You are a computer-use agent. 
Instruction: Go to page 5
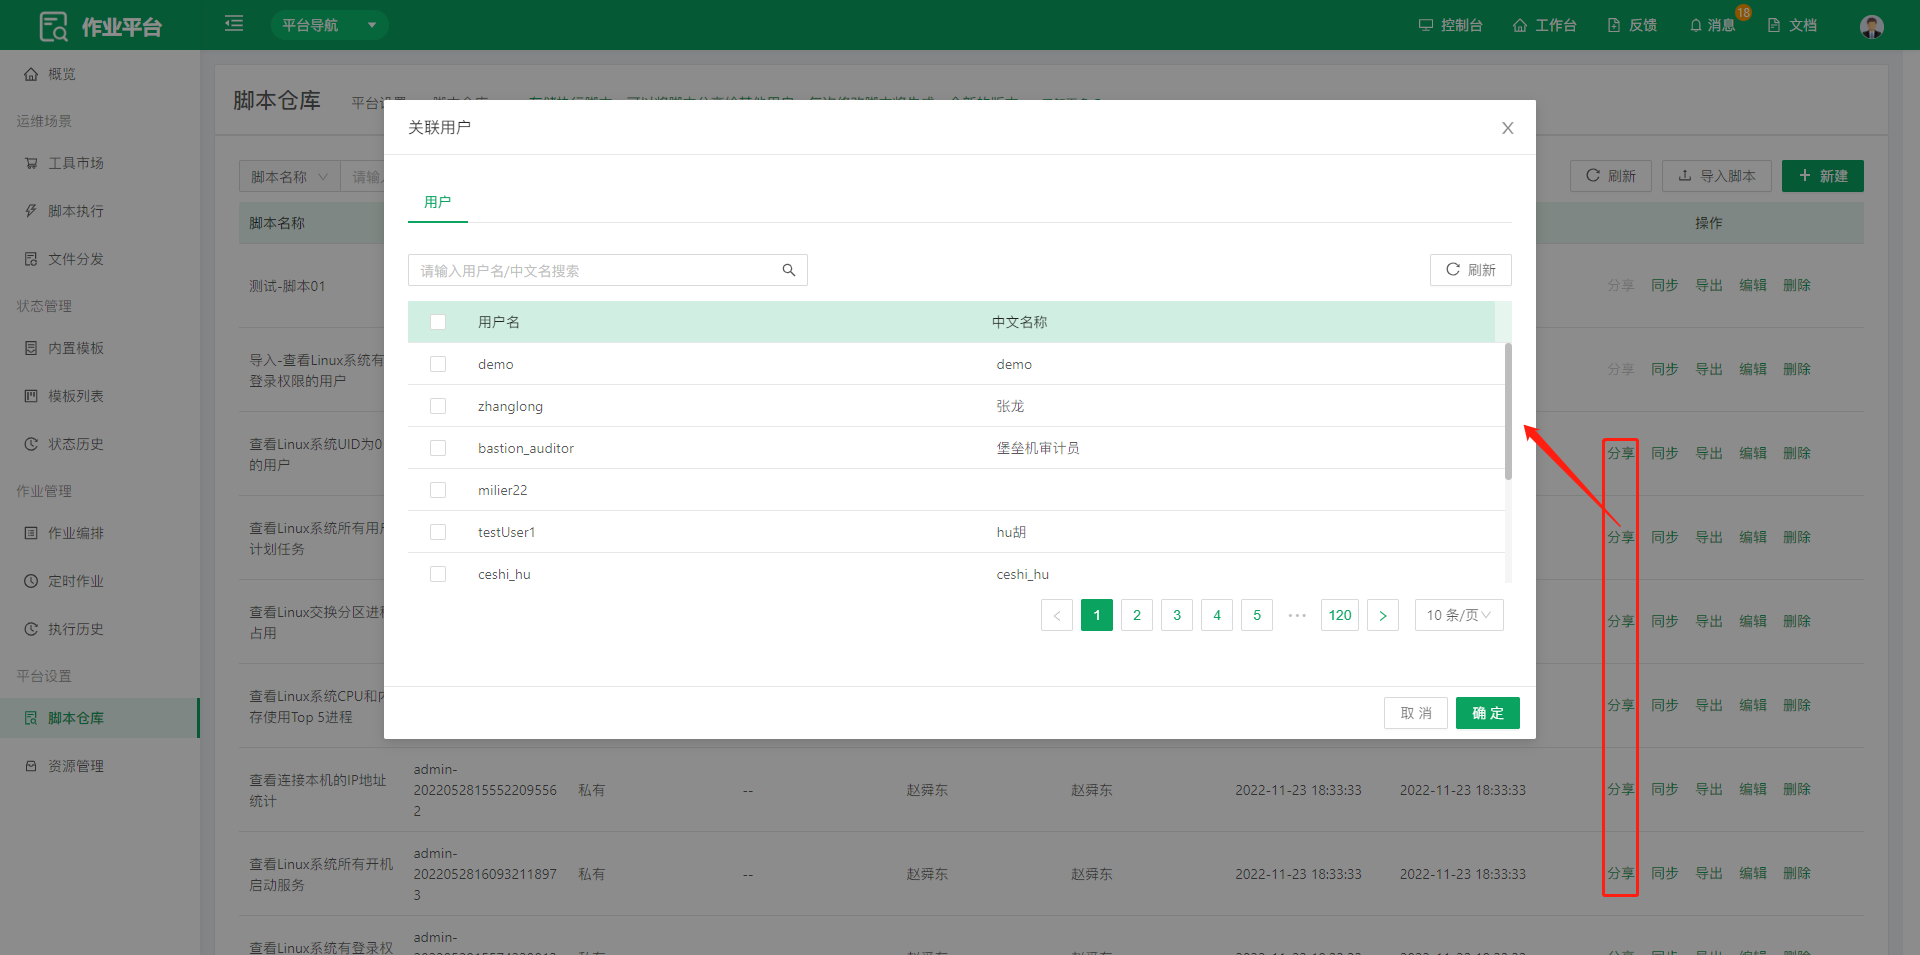(1257, 615)
